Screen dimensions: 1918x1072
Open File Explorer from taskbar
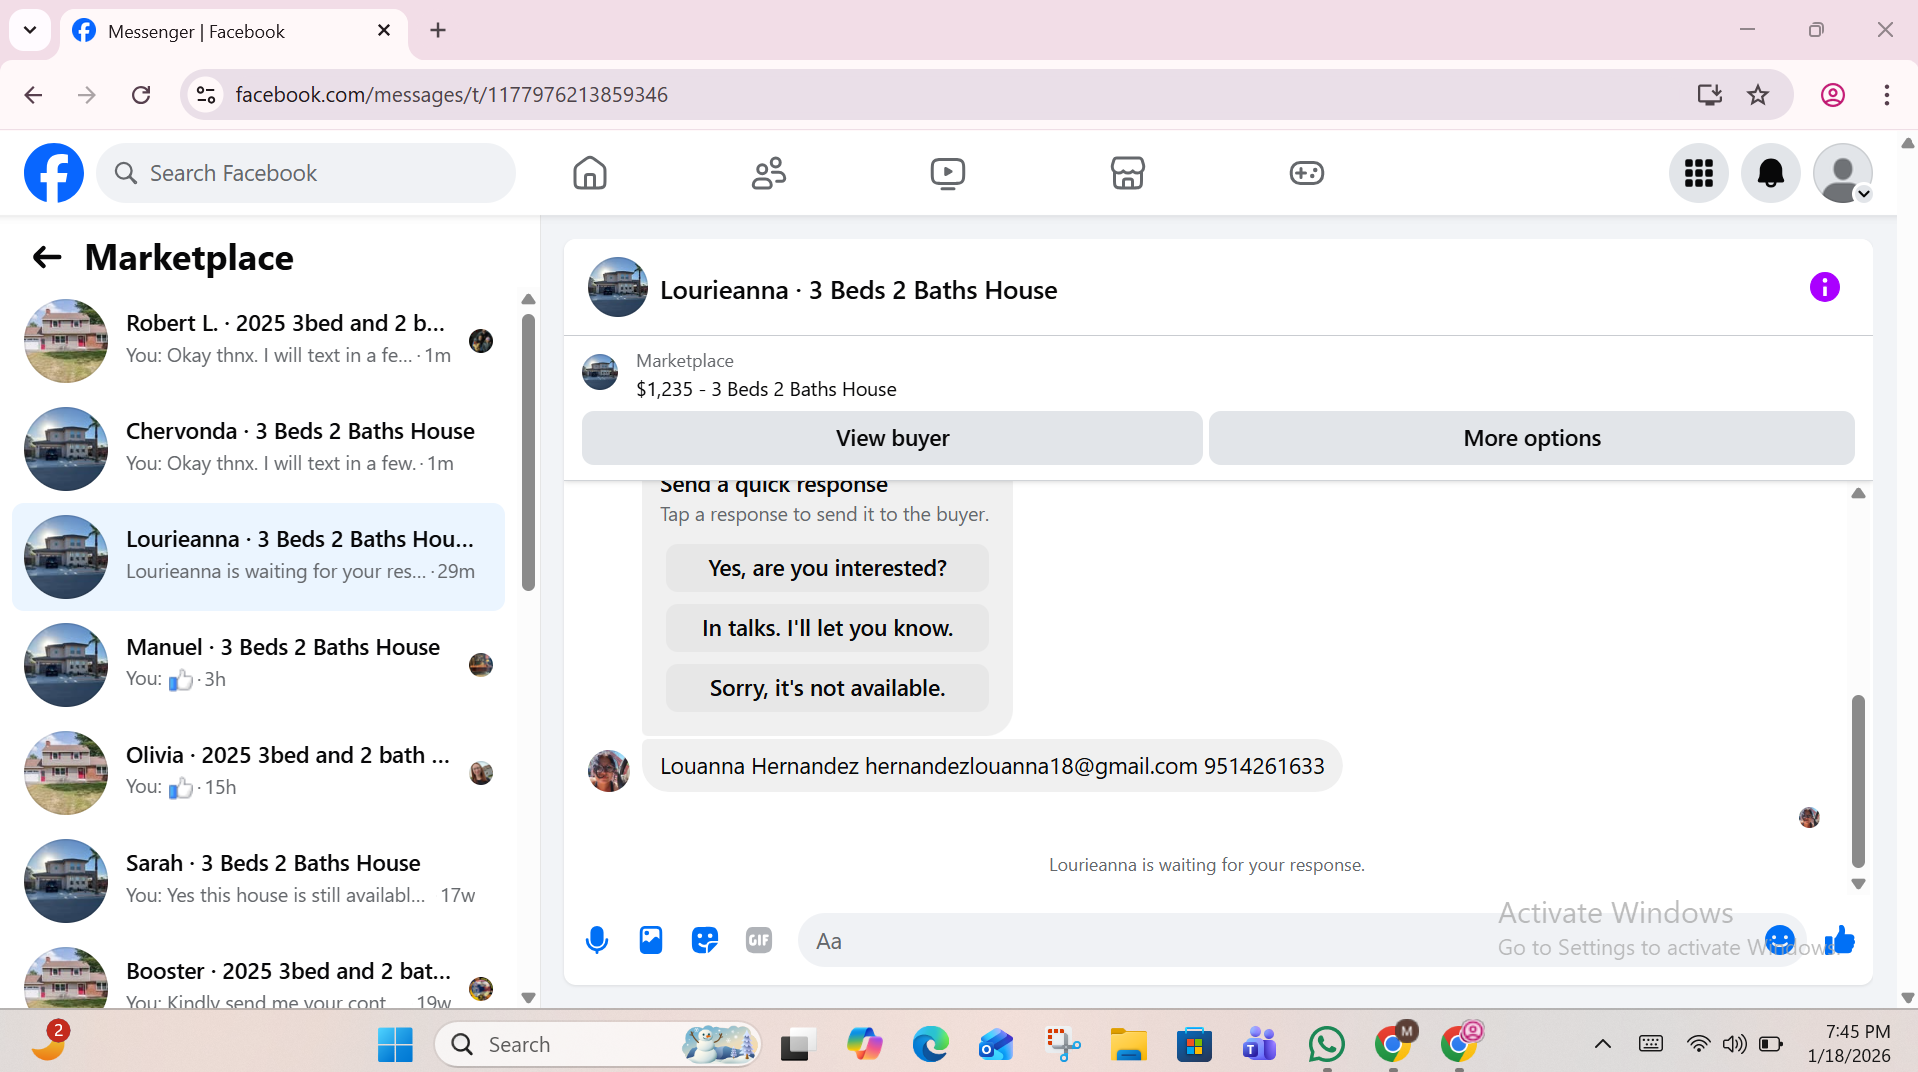click(x=1129, y=1044)
